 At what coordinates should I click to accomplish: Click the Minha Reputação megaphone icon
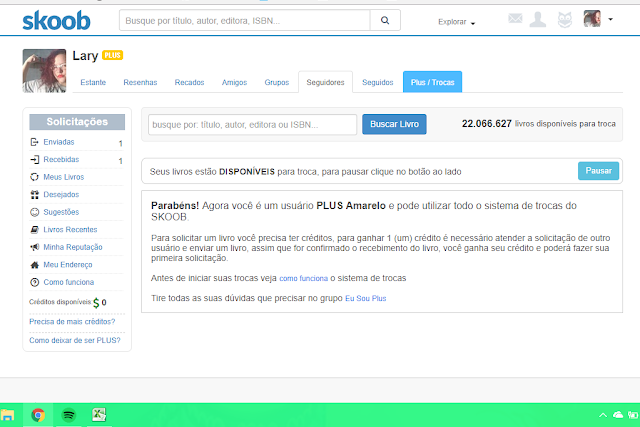point(35,247)
